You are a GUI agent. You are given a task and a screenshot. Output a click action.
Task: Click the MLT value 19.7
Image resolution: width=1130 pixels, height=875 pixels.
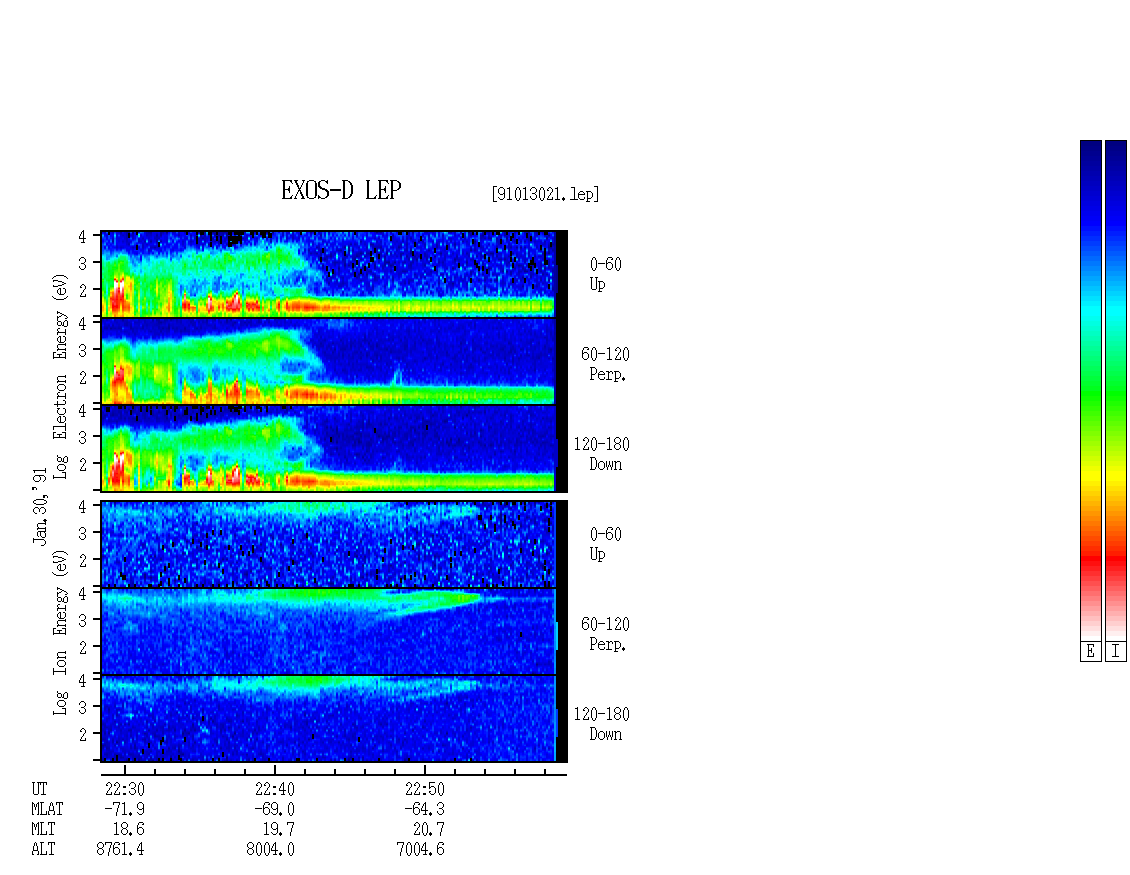(278, 830)
